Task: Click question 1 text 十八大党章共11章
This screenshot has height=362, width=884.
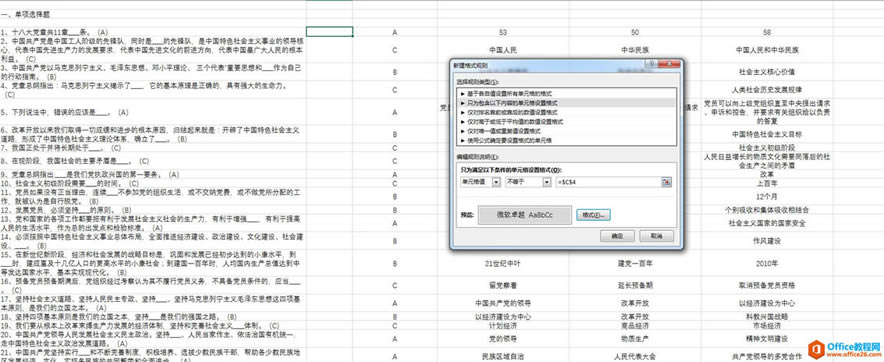Action: (39, 33)
